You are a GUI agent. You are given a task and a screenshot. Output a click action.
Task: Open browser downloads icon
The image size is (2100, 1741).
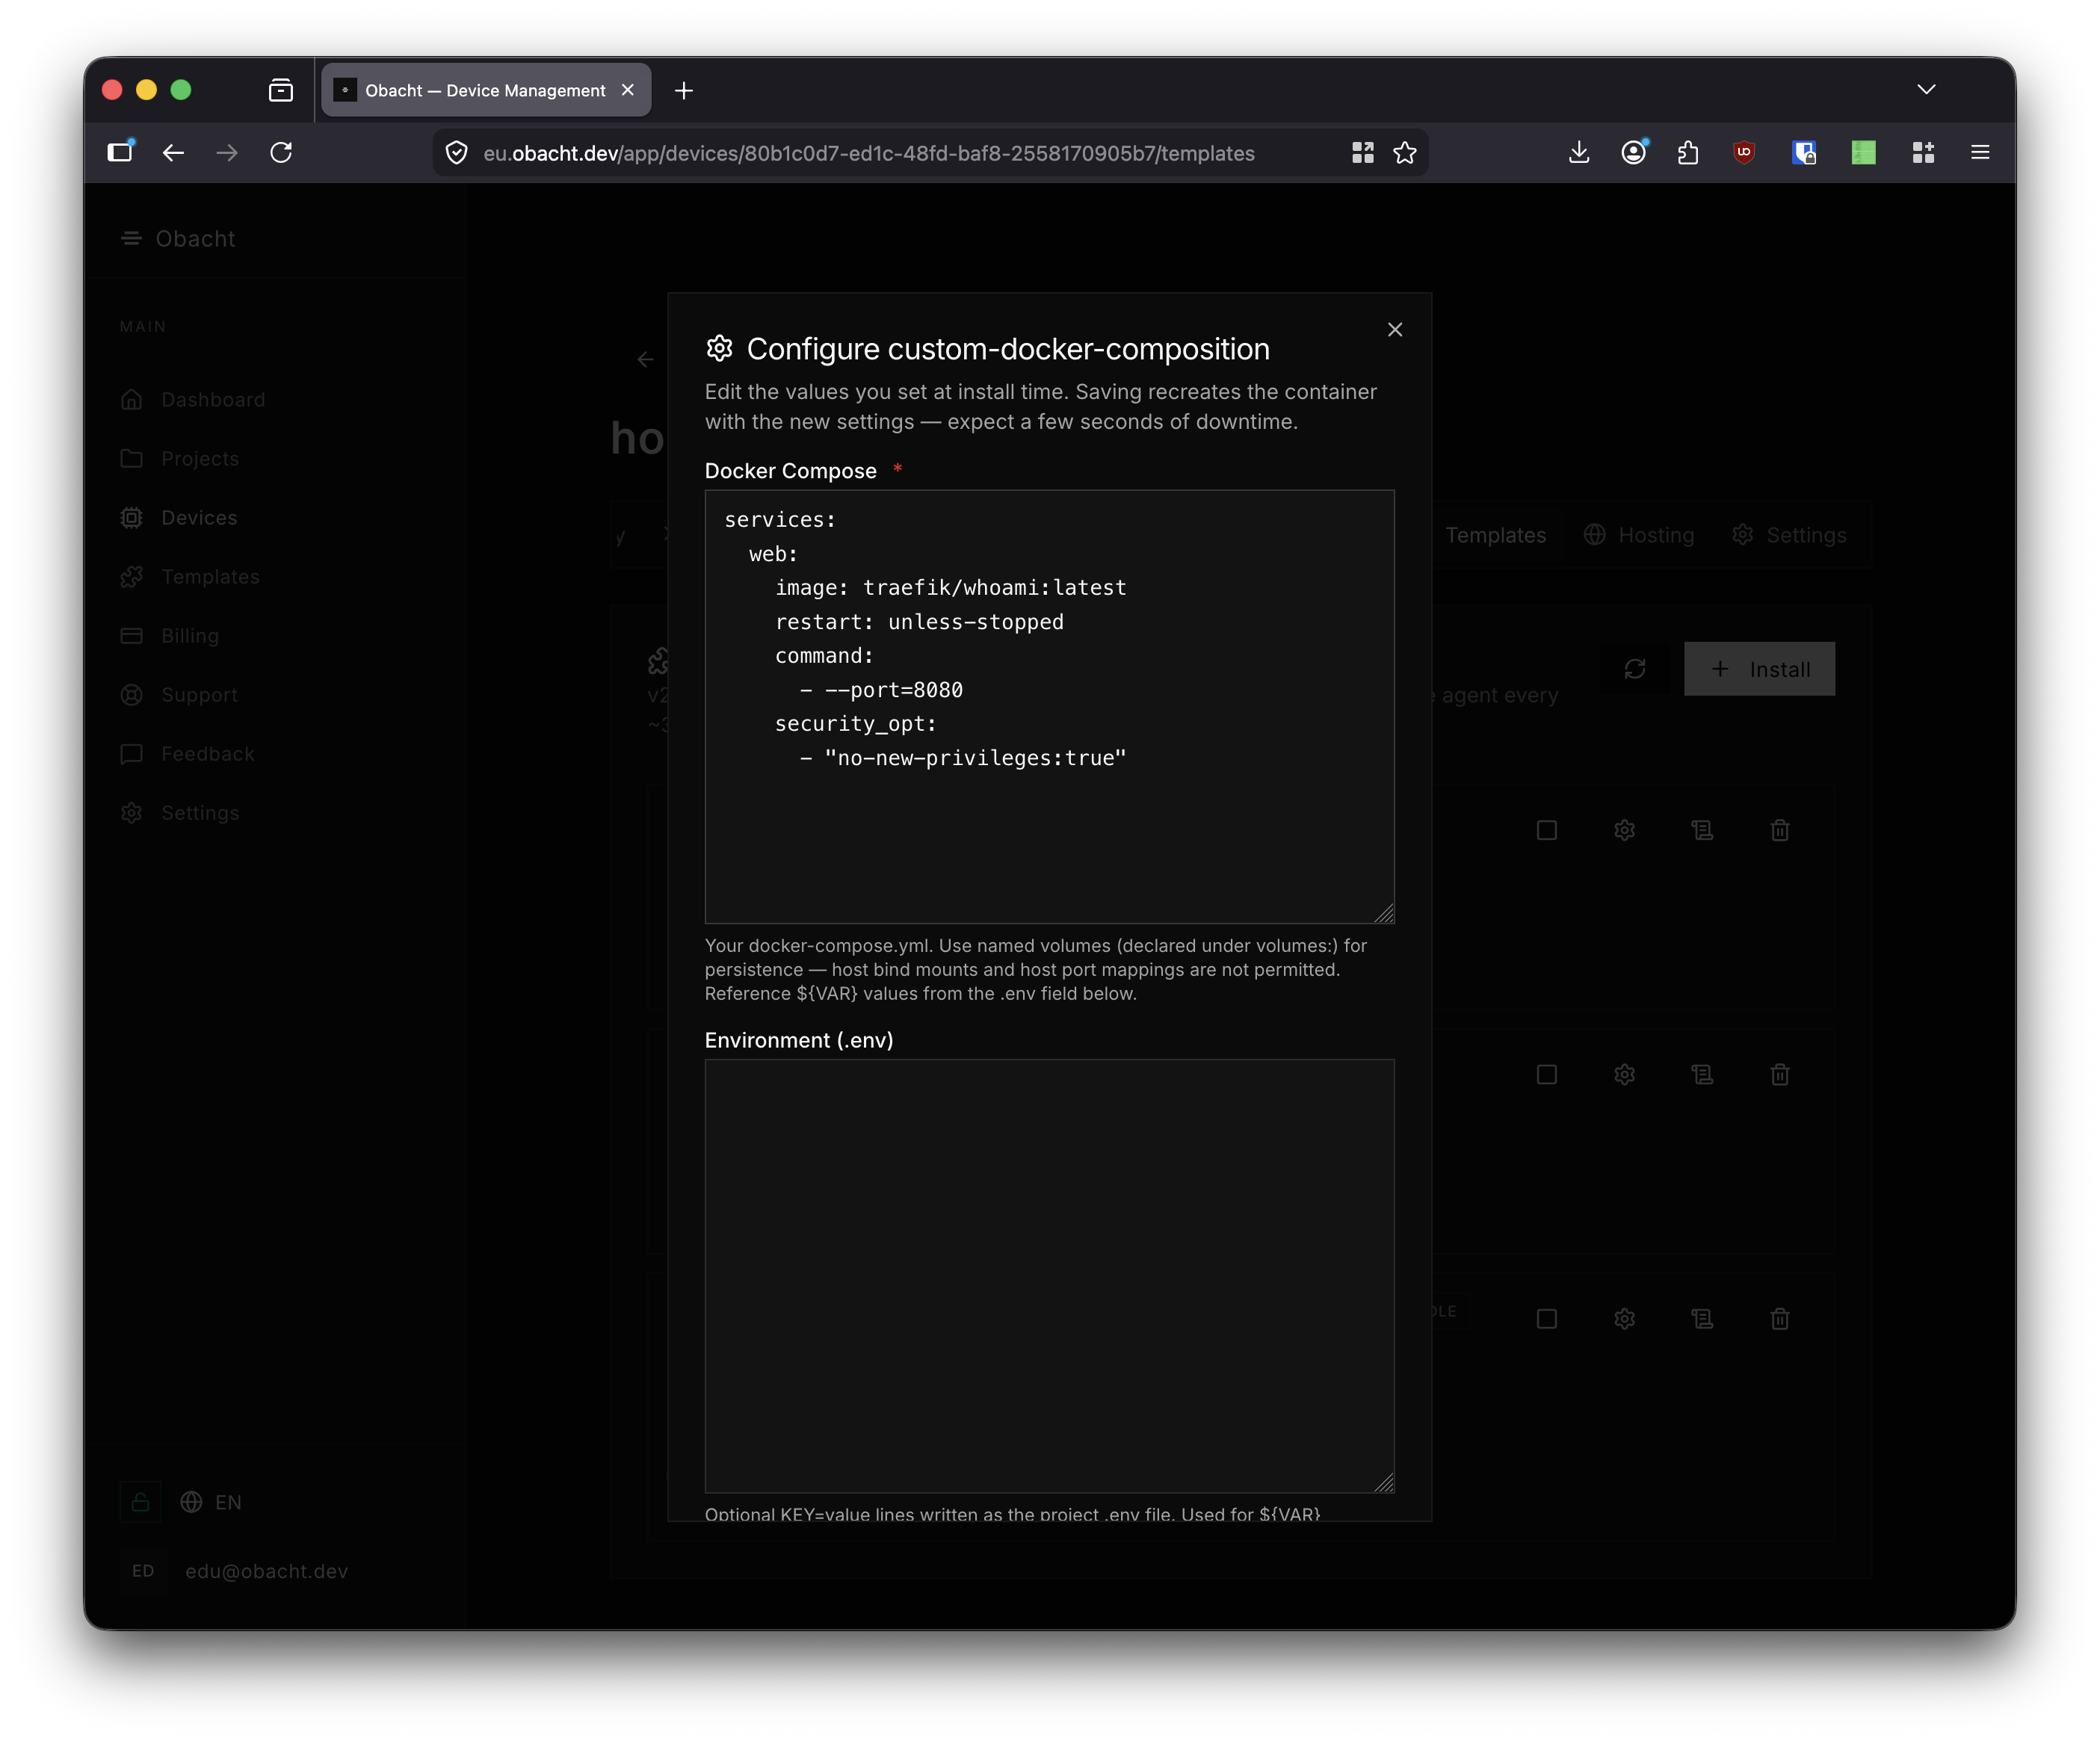(x=1579, y=153)
